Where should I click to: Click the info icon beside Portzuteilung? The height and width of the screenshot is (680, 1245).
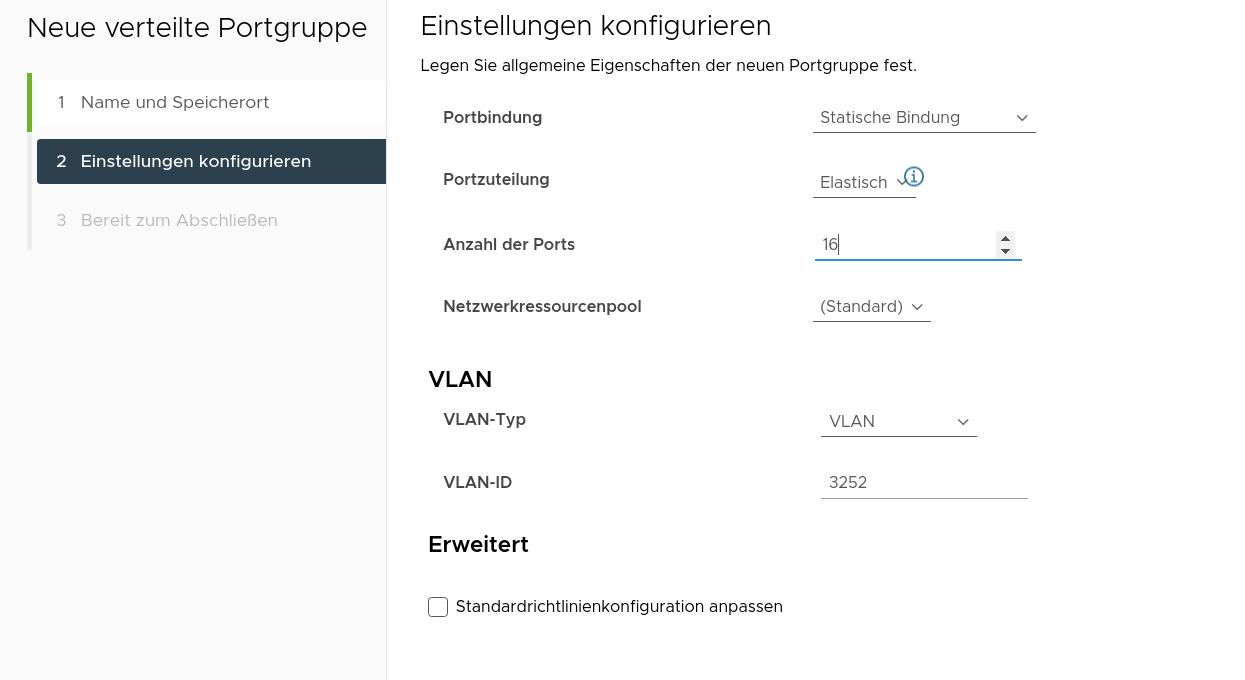(914, 177)
